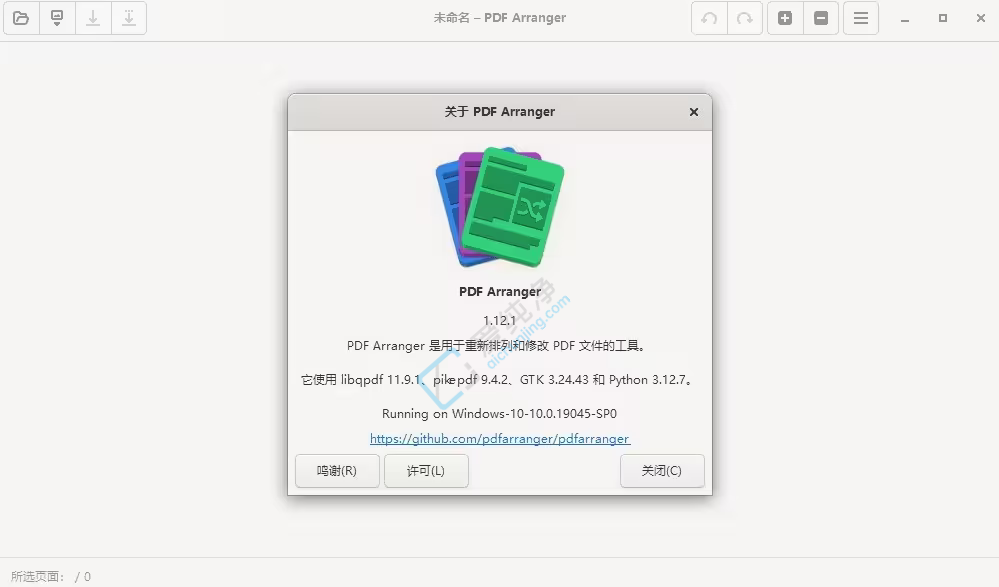This screenshot has height=587, width=999.
Task: Click the 所选页面 status bar label
Action: [38, 577]
